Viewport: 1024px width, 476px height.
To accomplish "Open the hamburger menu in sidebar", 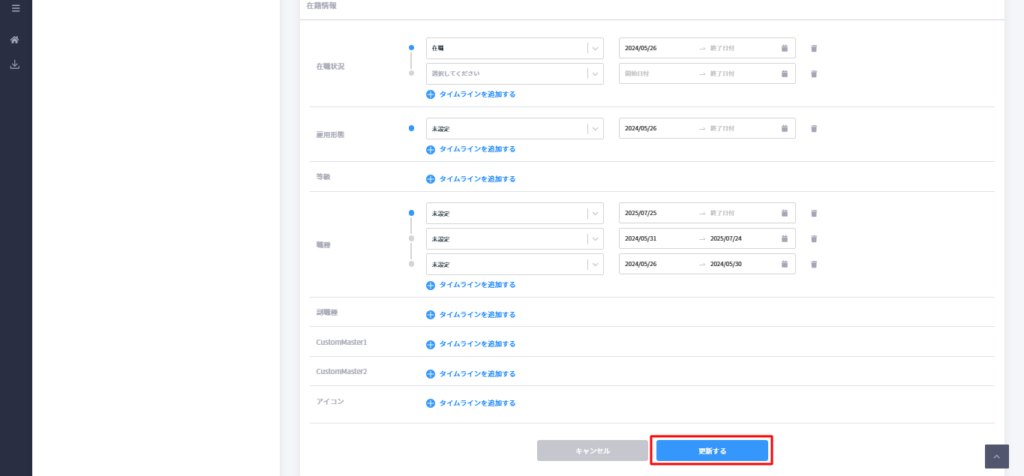I will tap(16, 8).
